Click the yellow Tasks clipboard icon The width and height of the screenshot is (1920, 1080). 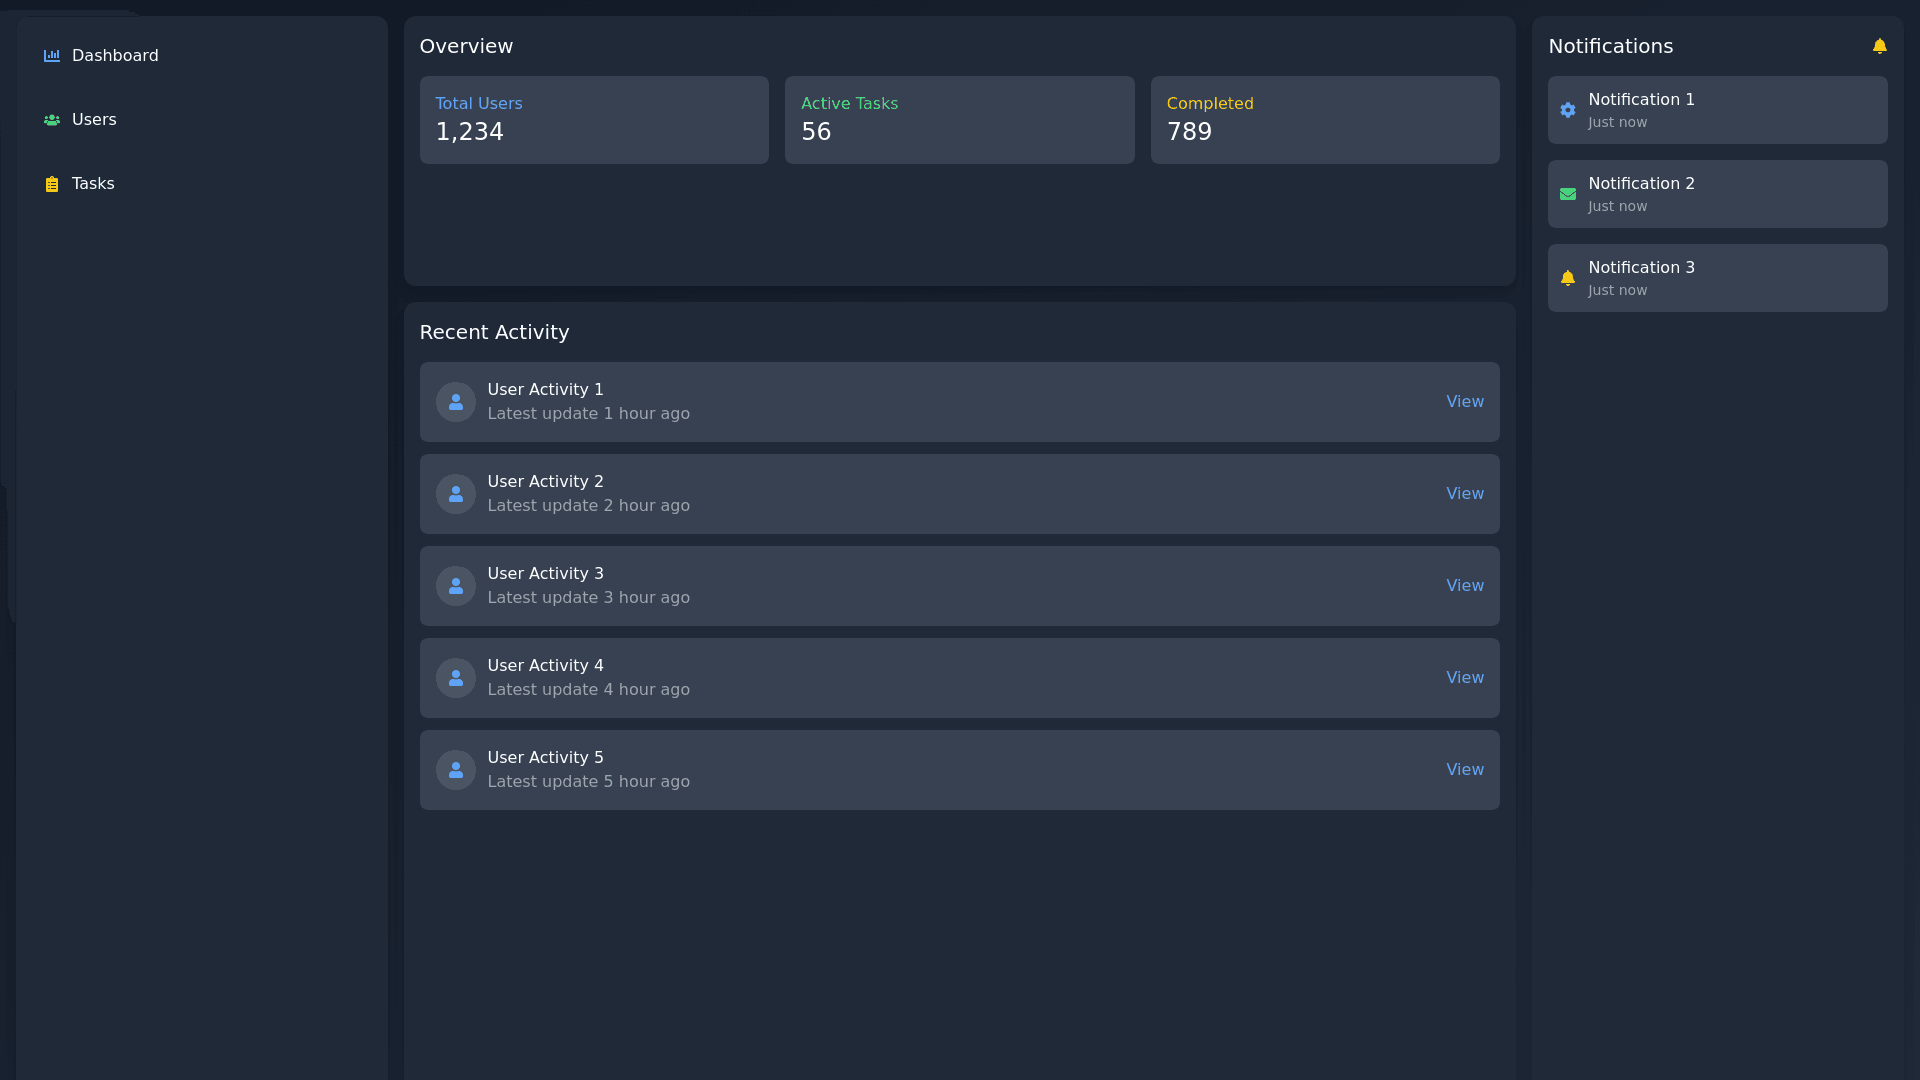[52, 184]
